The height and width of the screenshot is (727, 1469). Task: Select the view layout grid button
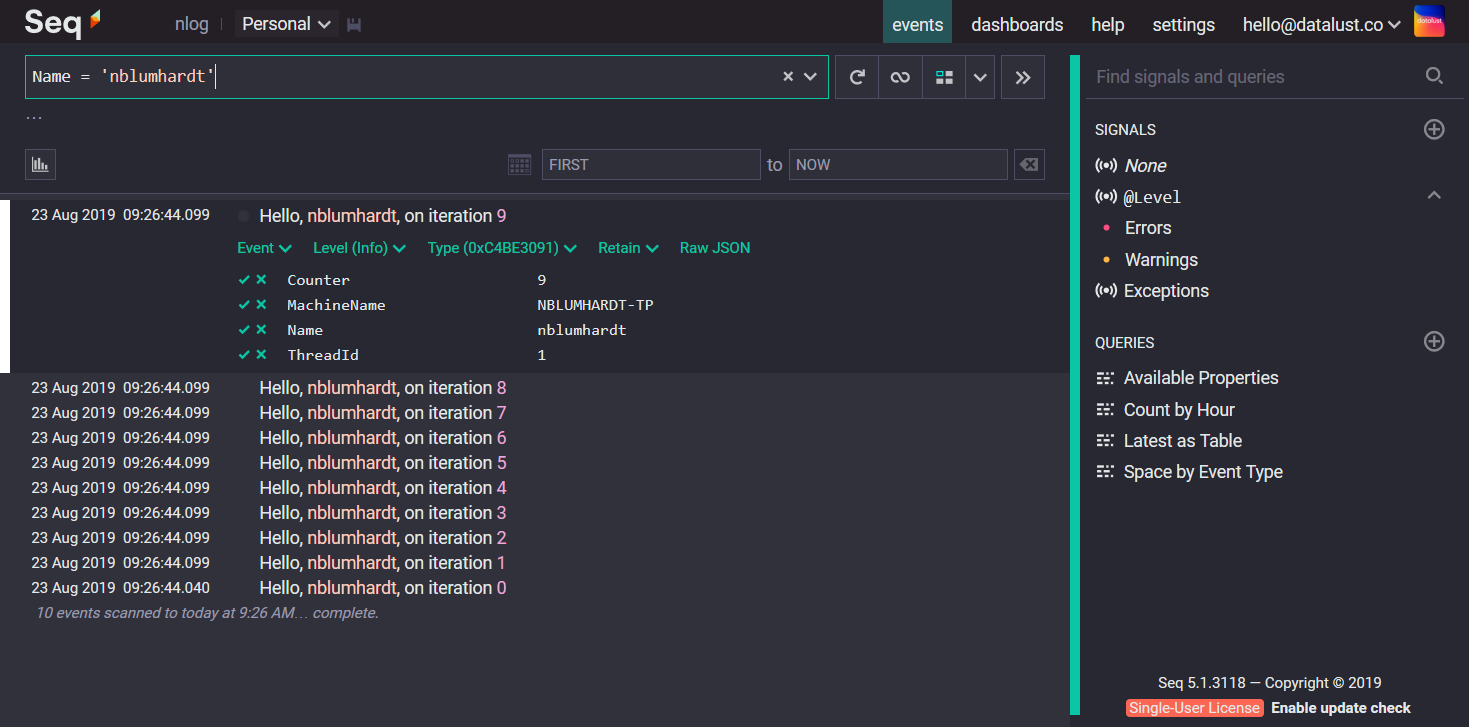point(944,77)
